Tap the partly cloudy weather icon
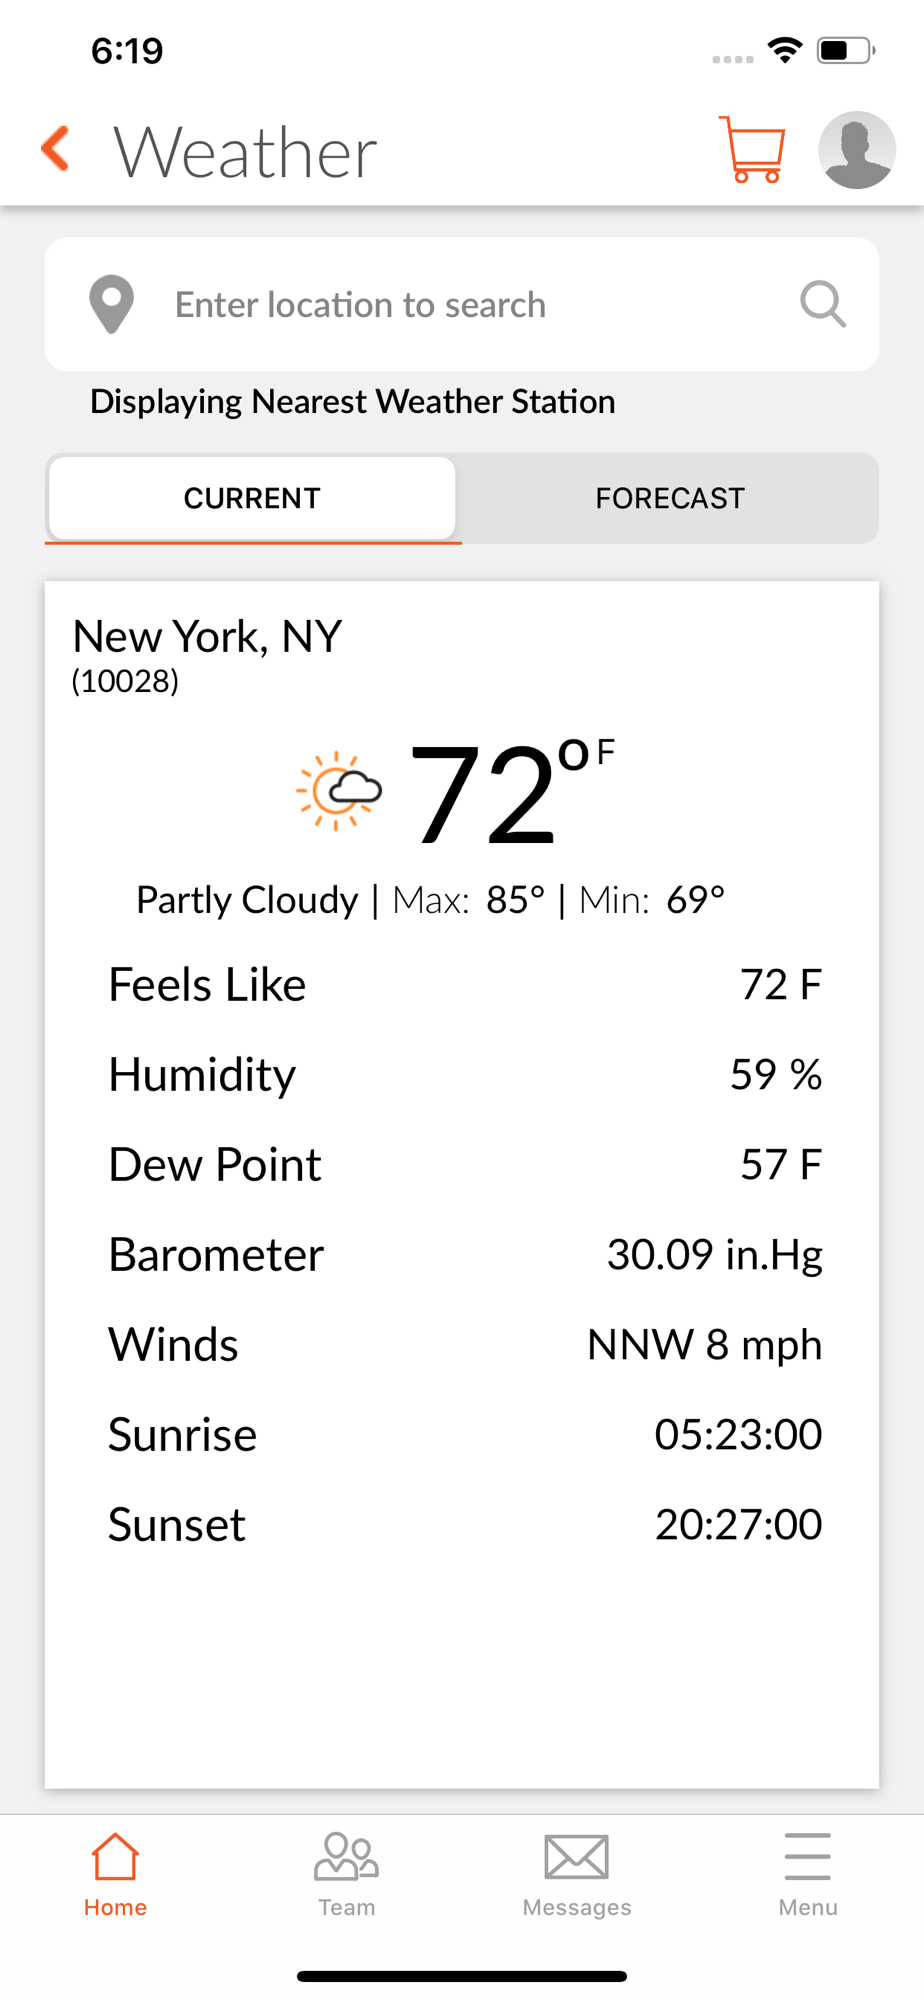The height and width of the screenshot is (2000, 924). [338, 791]
